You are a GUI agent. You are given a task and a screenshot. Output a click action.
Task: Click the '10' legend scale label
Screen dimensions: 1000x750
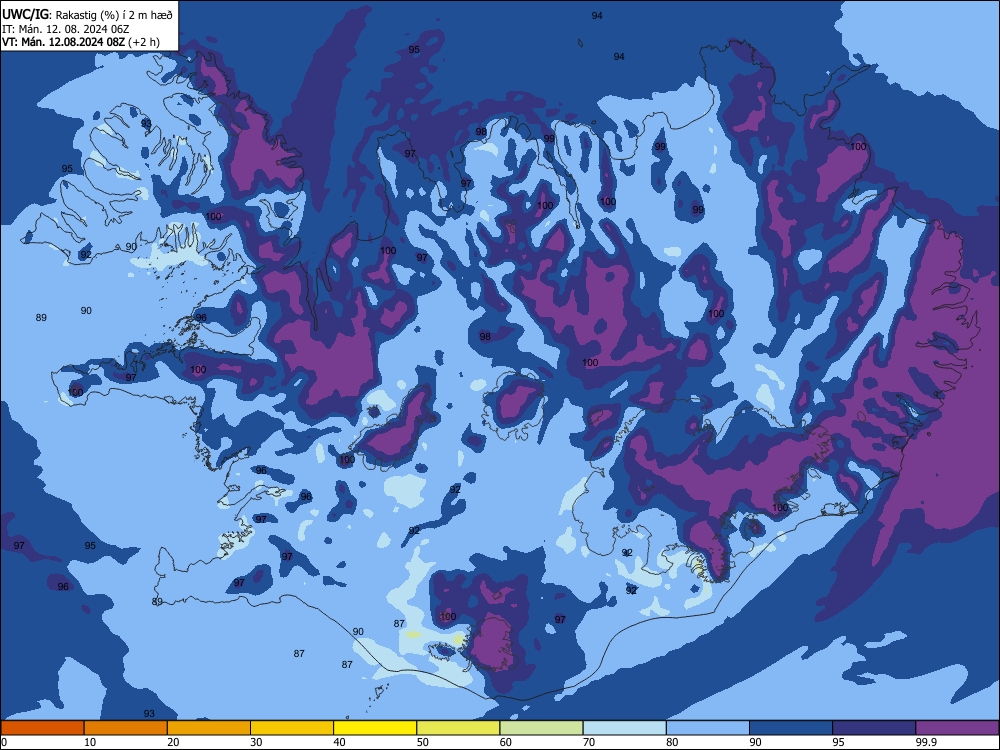point(90,742)
